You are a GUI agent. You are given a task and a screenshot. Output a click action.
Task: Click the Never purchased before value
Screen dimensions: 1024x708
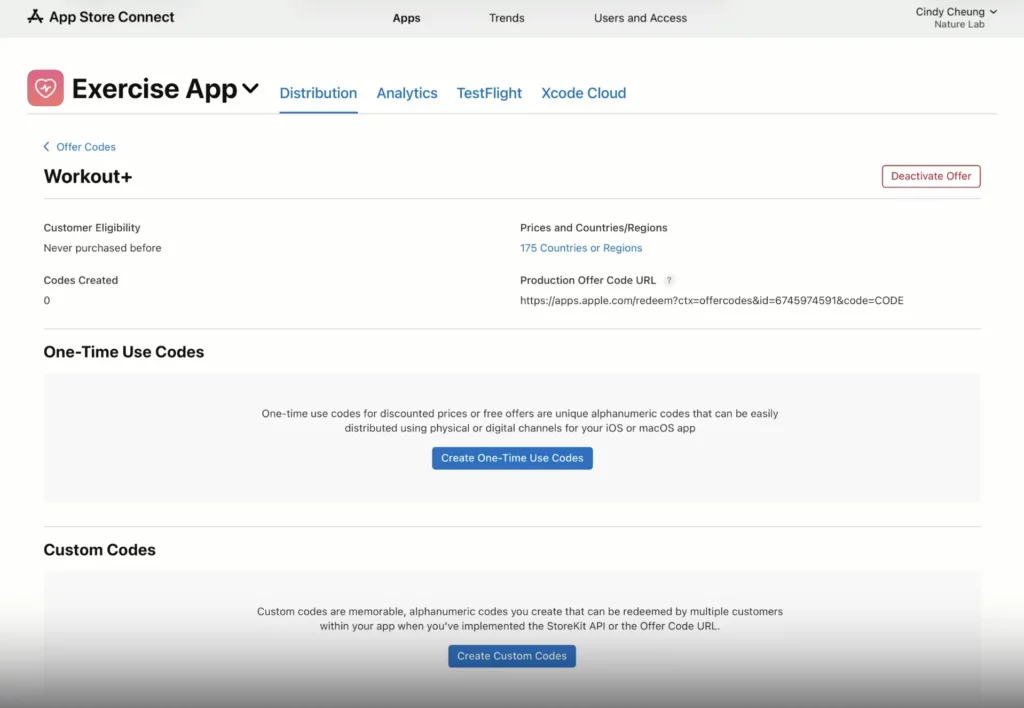tap(103, 248)
